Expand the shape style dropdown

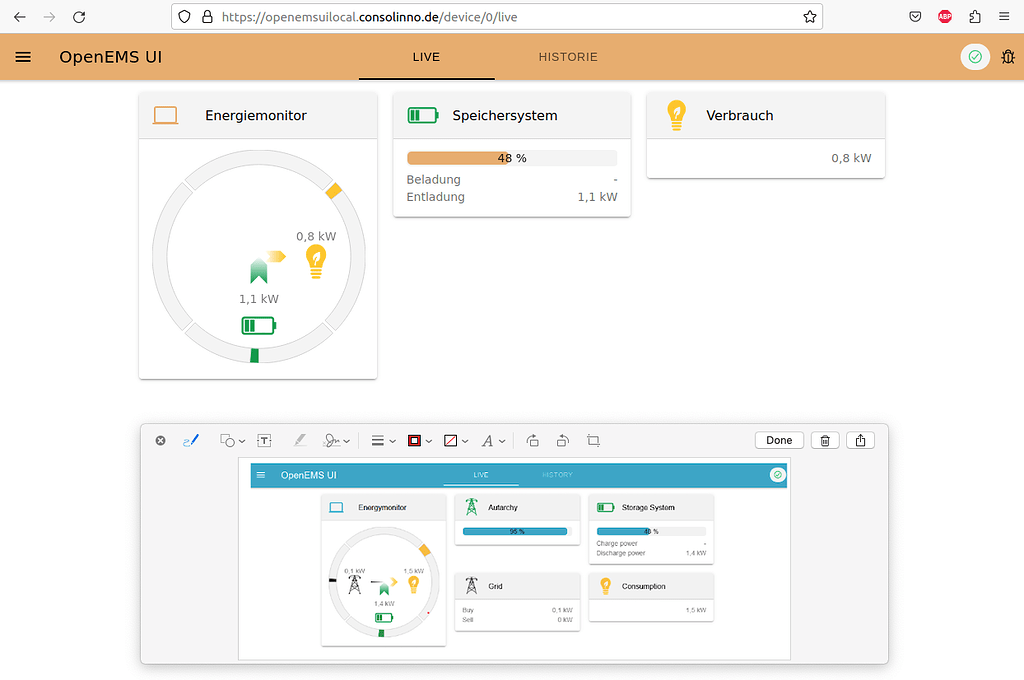[x=465, y=440]
